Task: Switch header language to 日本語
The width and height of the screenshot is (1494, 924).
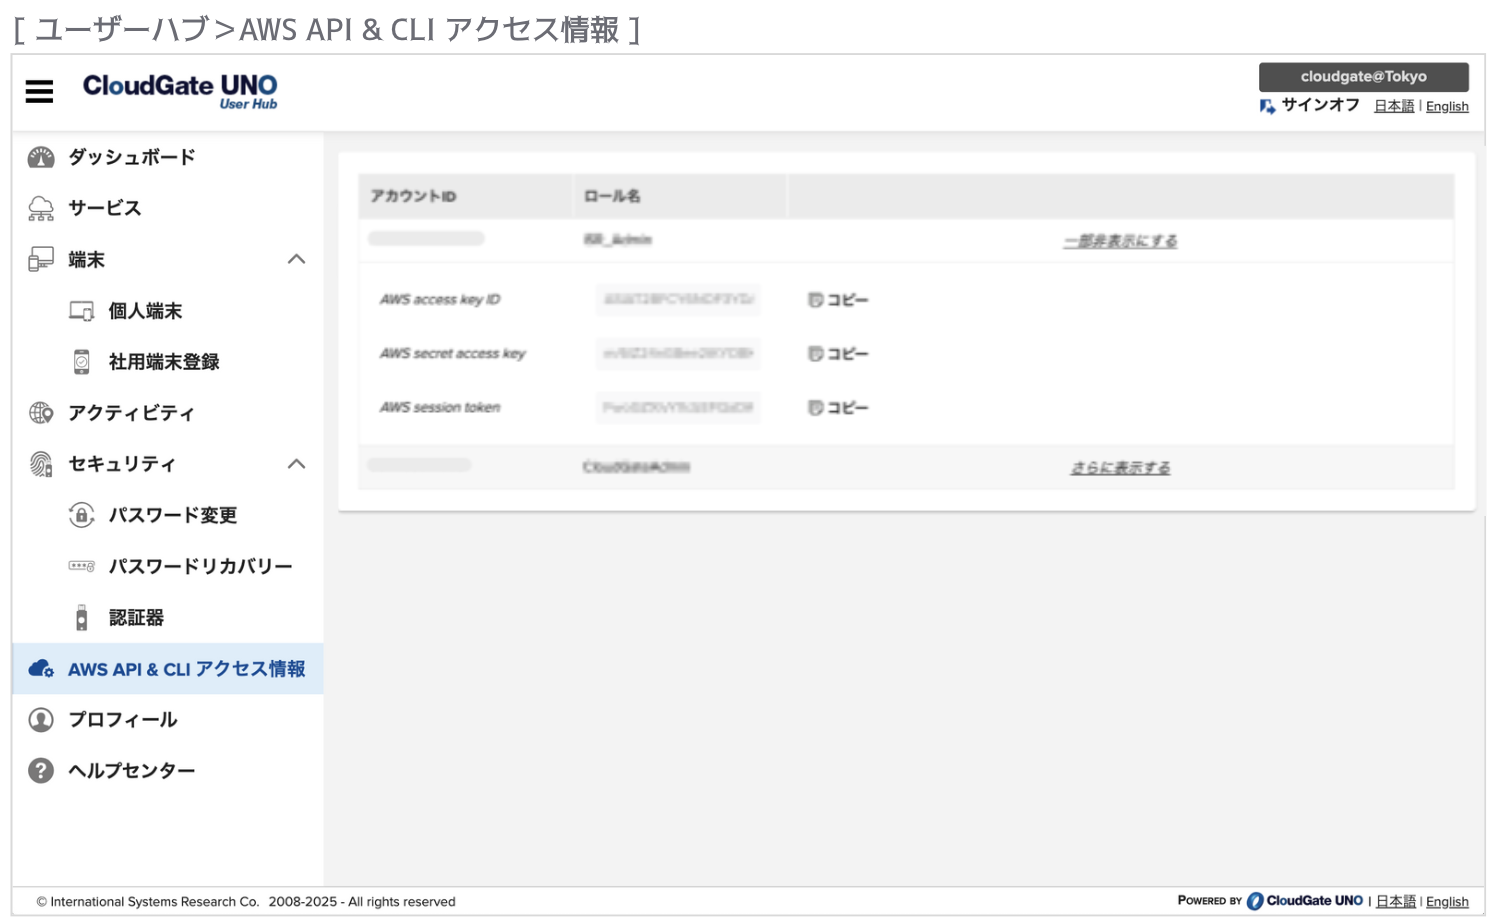Action: point(1394,106)
